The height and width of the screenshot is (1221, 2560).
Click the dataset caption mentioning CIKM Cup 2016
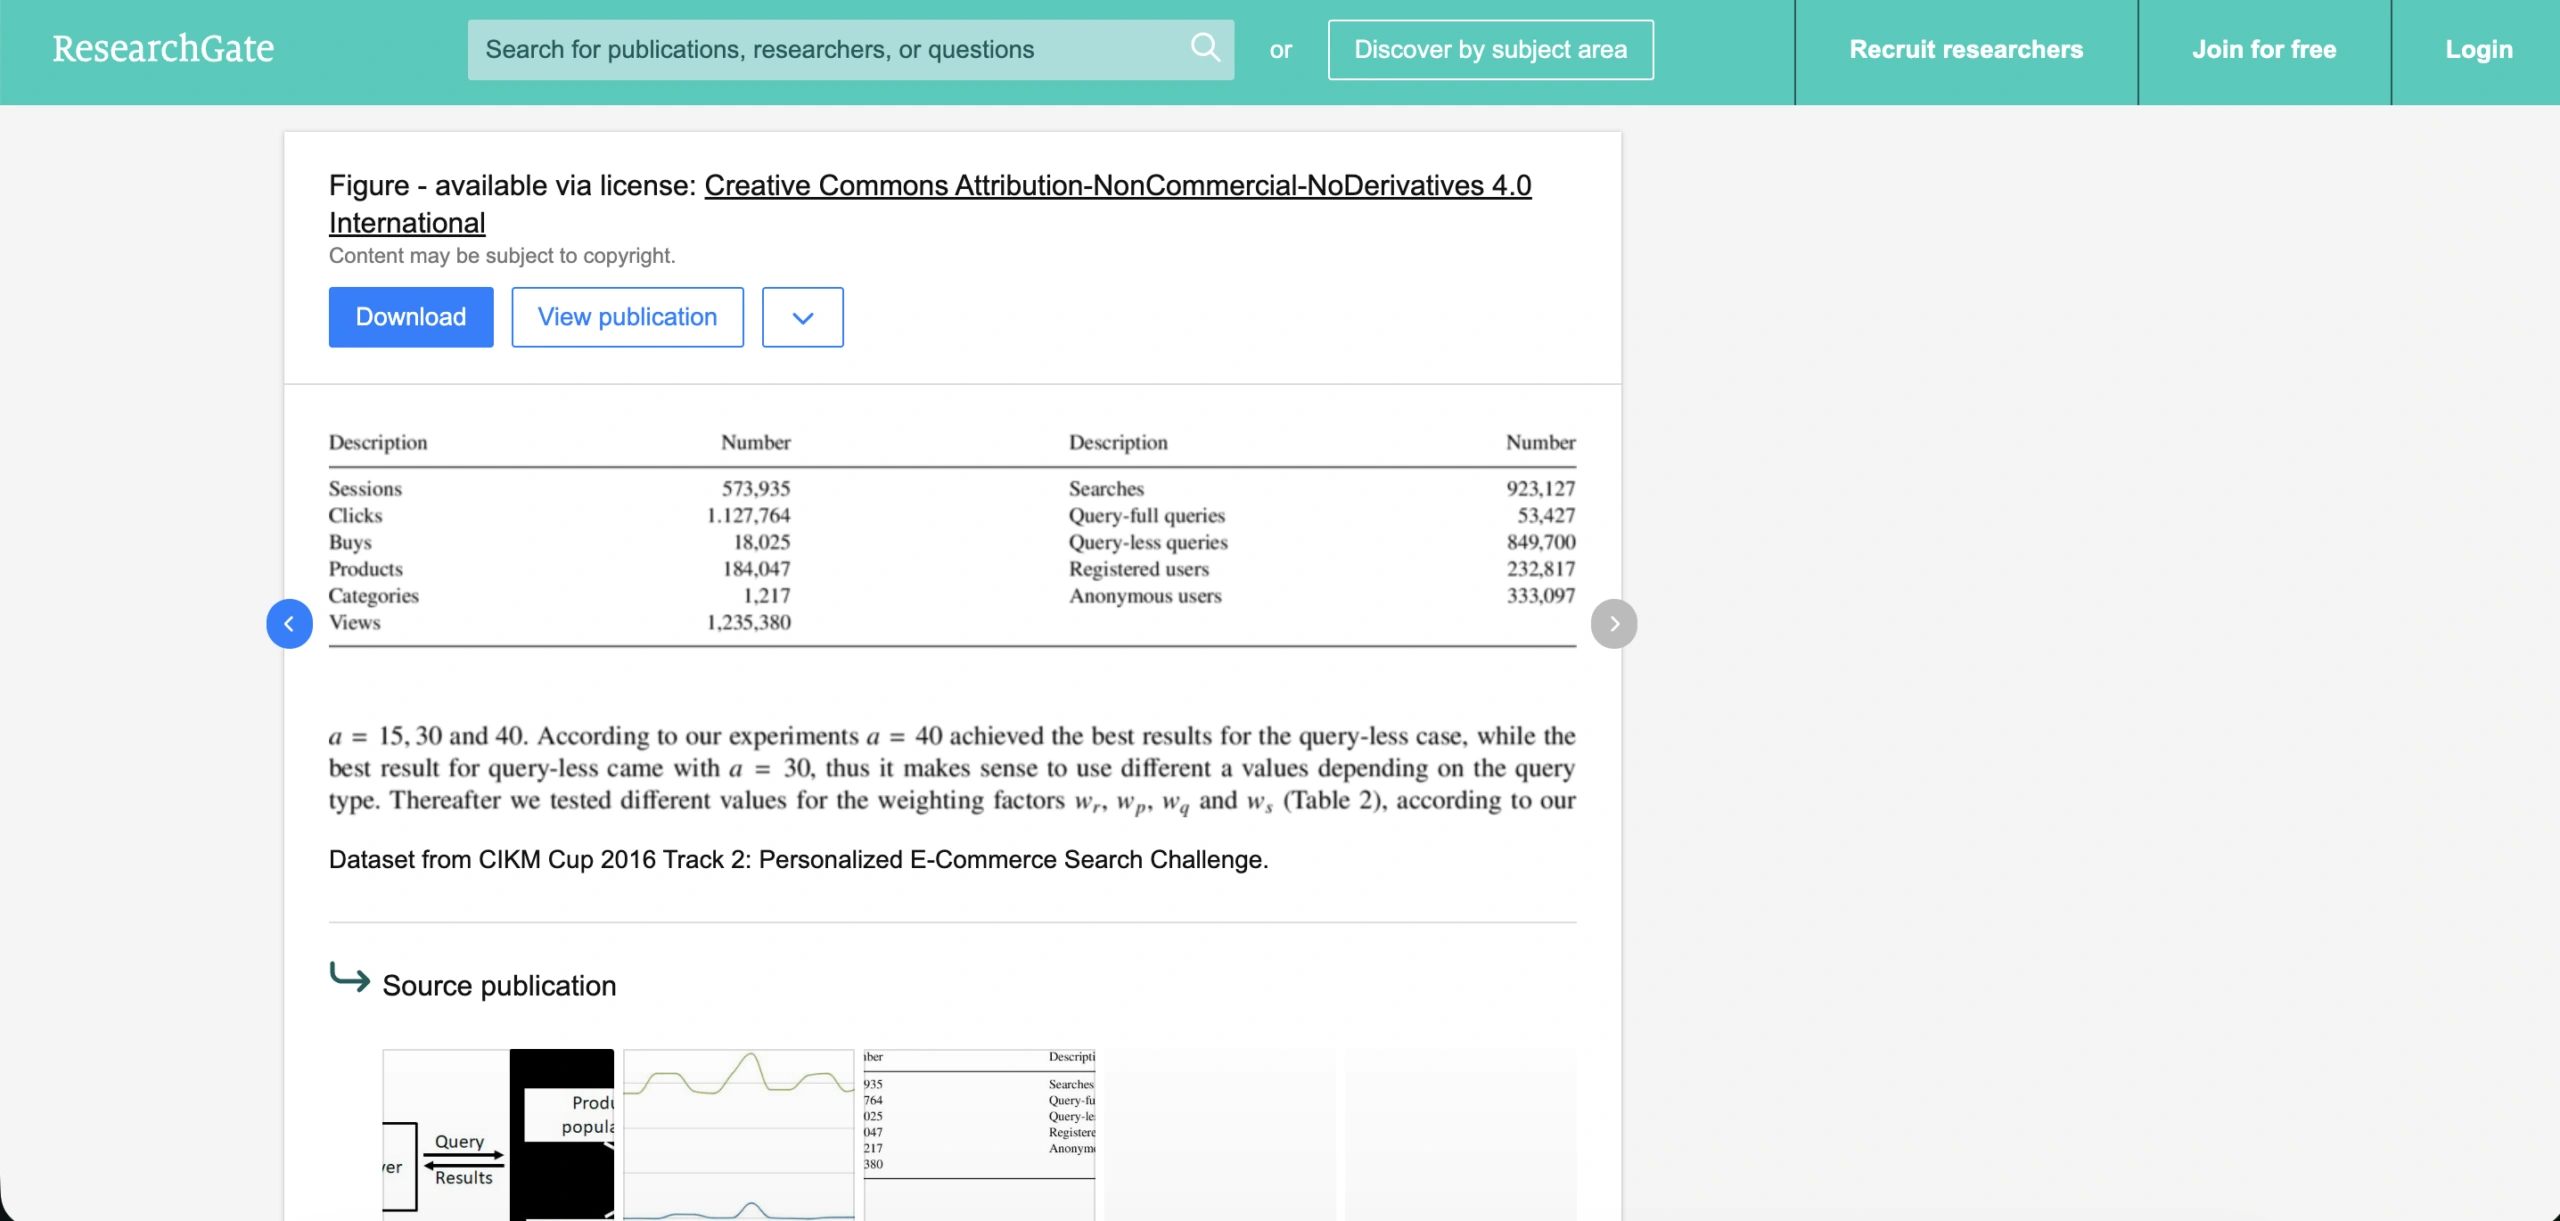[798, 860]
